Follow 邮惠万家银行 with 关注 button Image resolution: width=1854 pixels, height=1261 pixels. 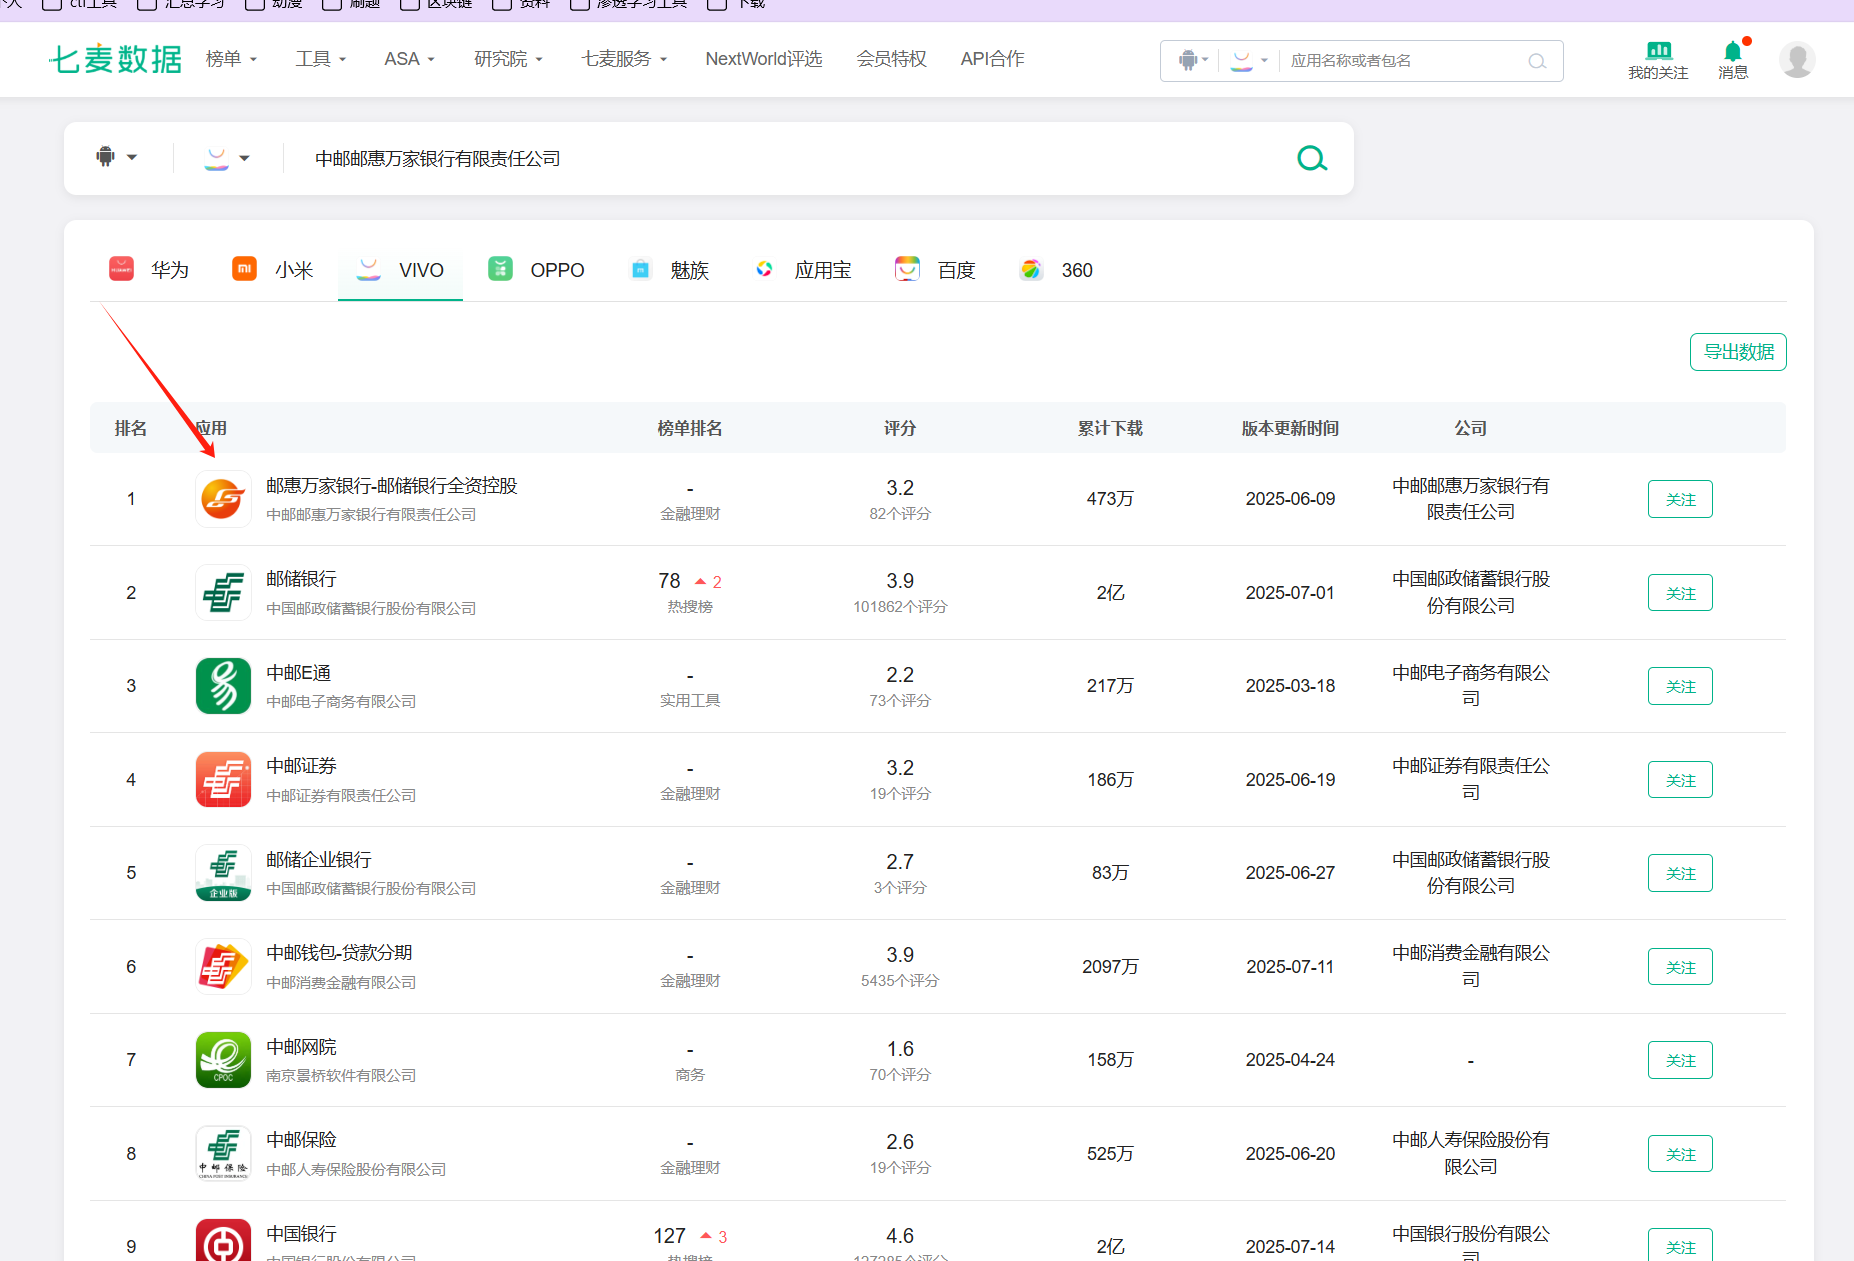tap(1680, 499)
